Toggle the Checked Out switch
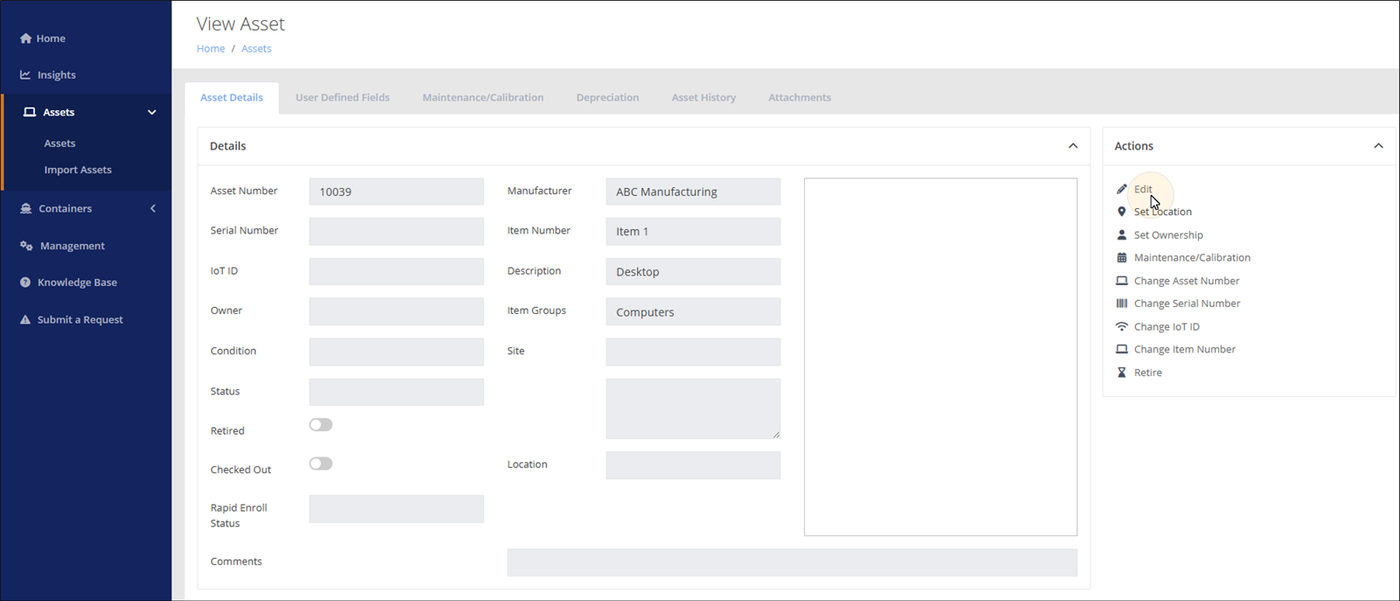 tap(321, 464)
